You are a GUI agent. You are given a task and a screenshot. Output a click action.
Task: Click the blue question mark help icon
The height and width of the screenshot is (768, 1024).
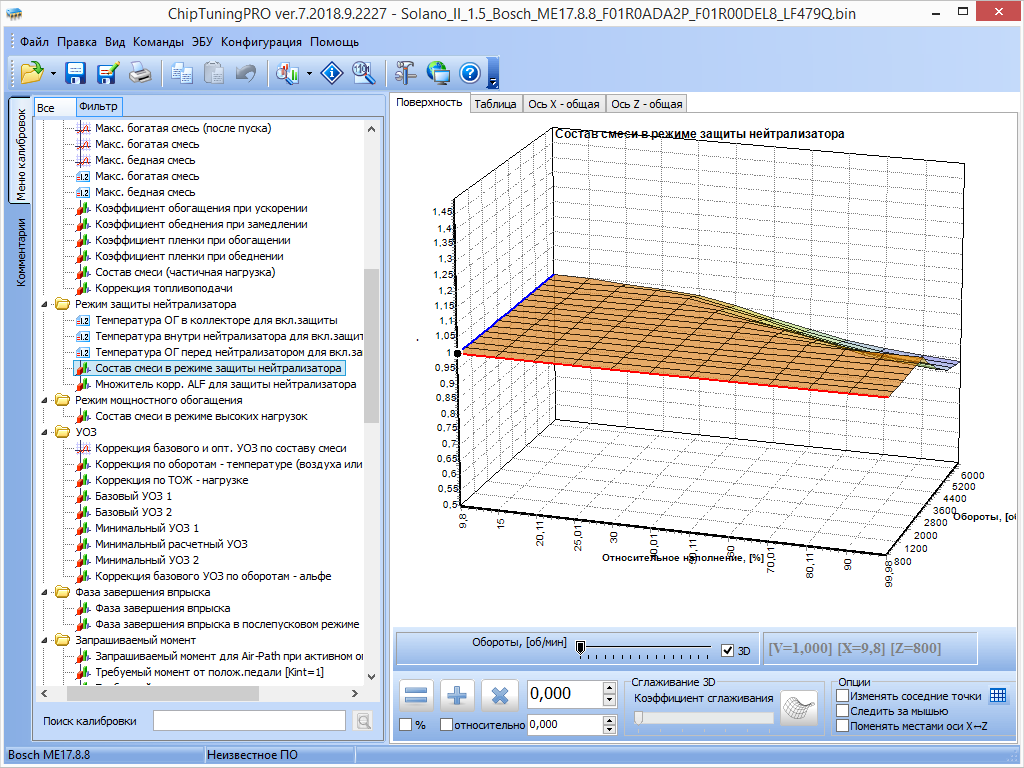(470, 73)
